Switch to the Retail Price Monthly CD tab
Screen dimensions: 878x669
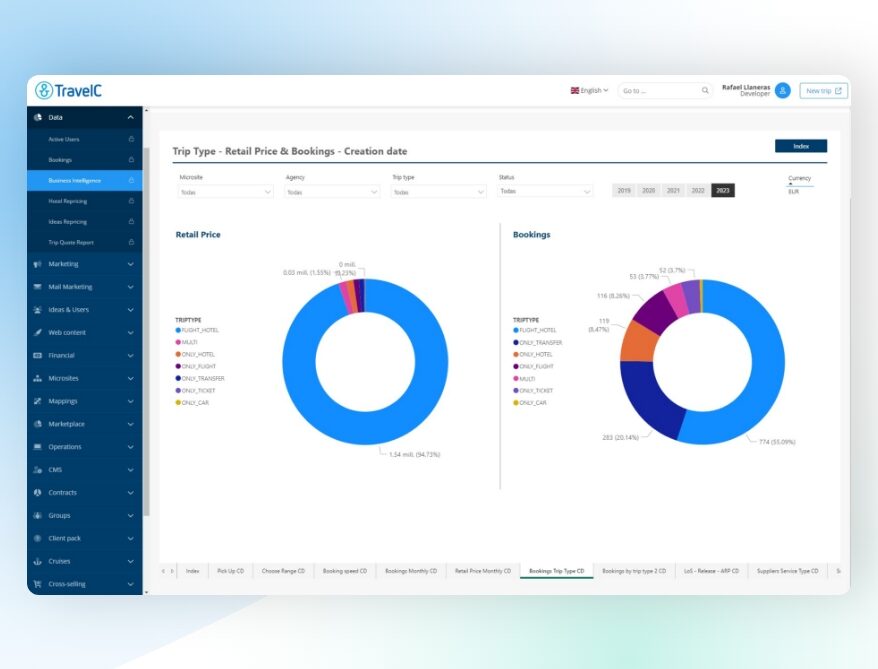tap(483, 571)
